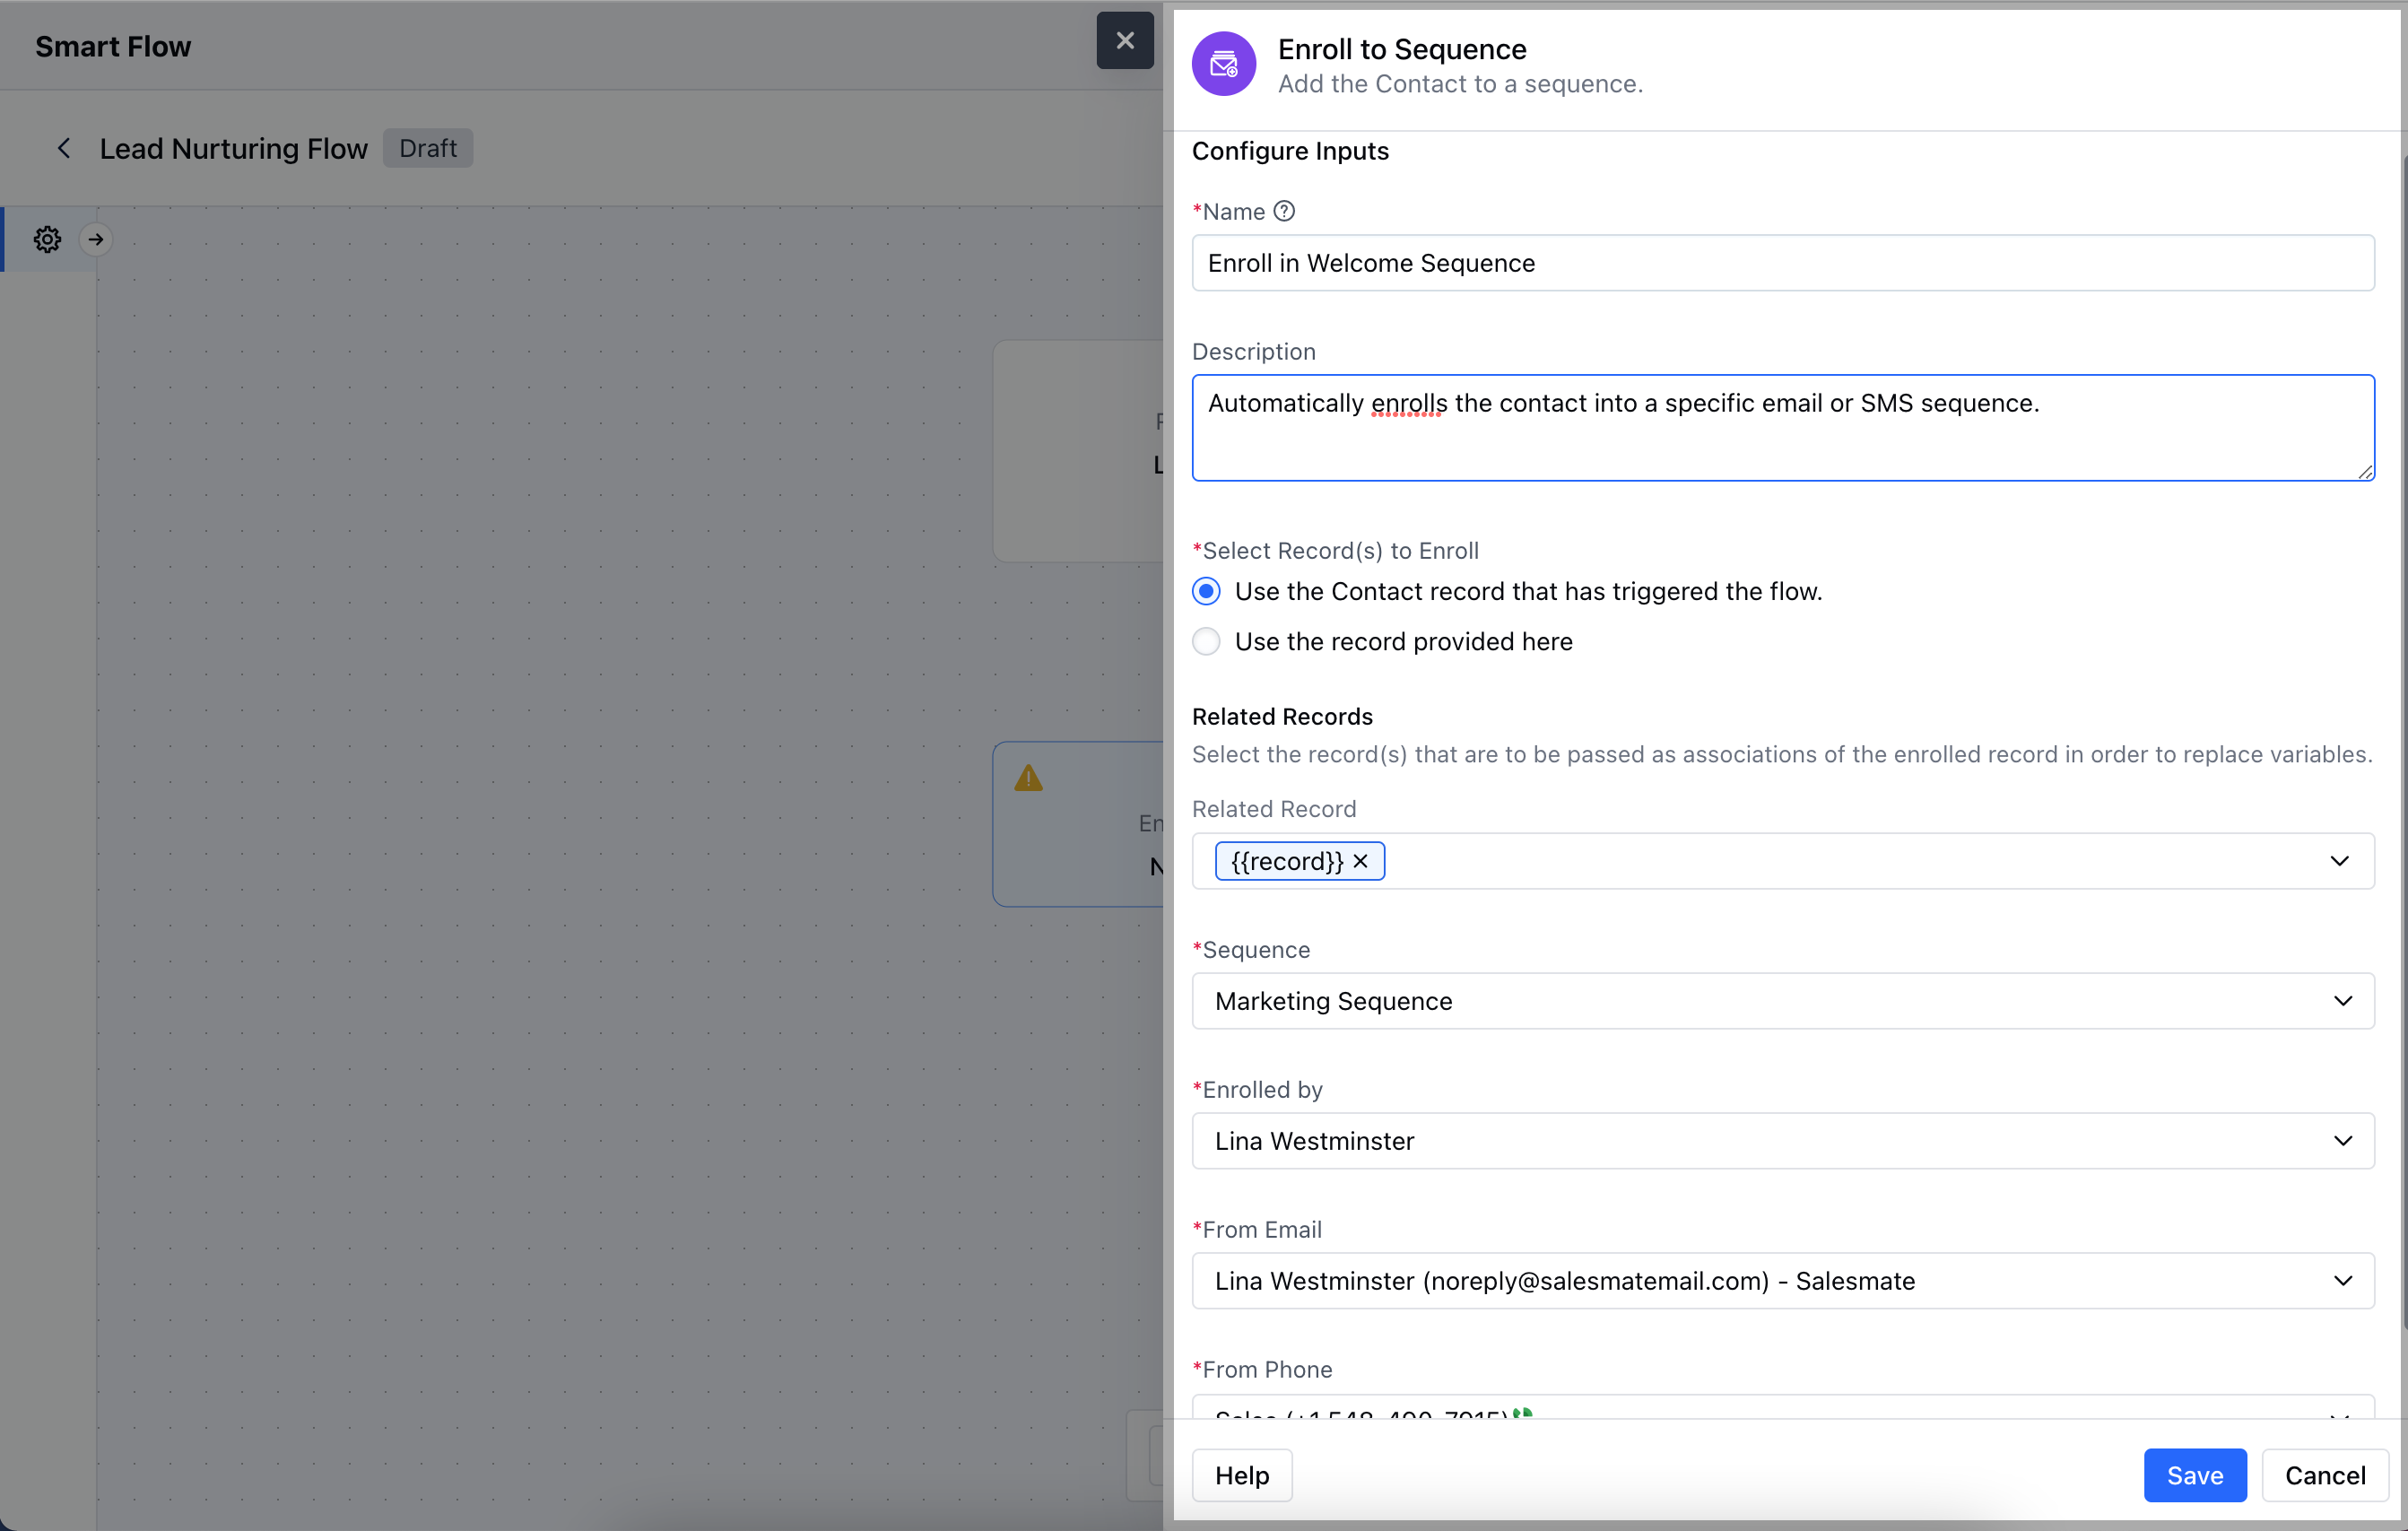
Task: Click the warning triangle icon on node
Action: pos(1028,778)
